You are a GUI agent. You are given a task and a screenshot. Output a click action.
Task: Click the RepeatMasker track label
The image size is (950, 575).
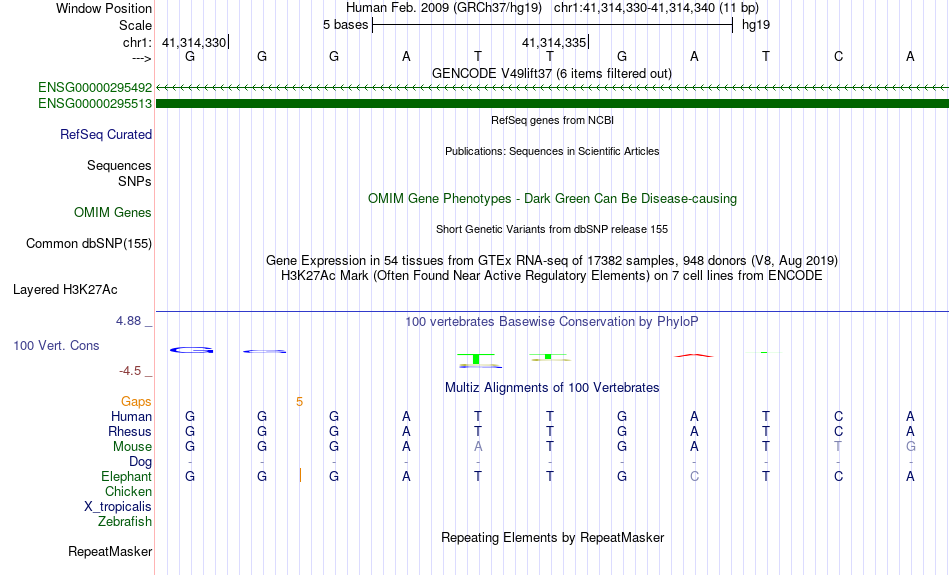pos(110,551)
